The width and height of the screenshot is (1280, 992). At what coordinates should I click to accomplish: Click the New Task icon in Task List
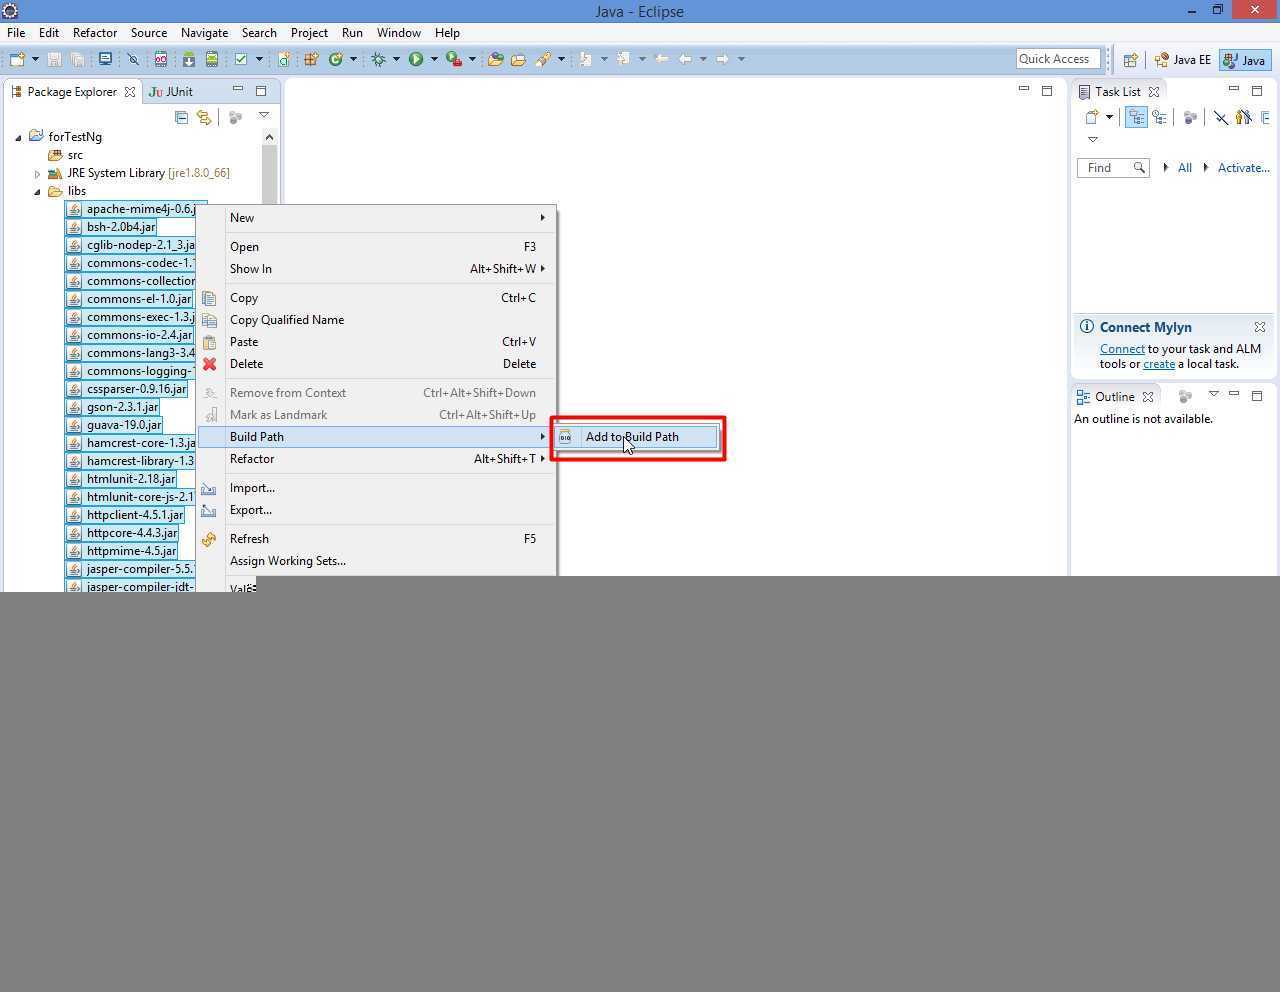1093,117
